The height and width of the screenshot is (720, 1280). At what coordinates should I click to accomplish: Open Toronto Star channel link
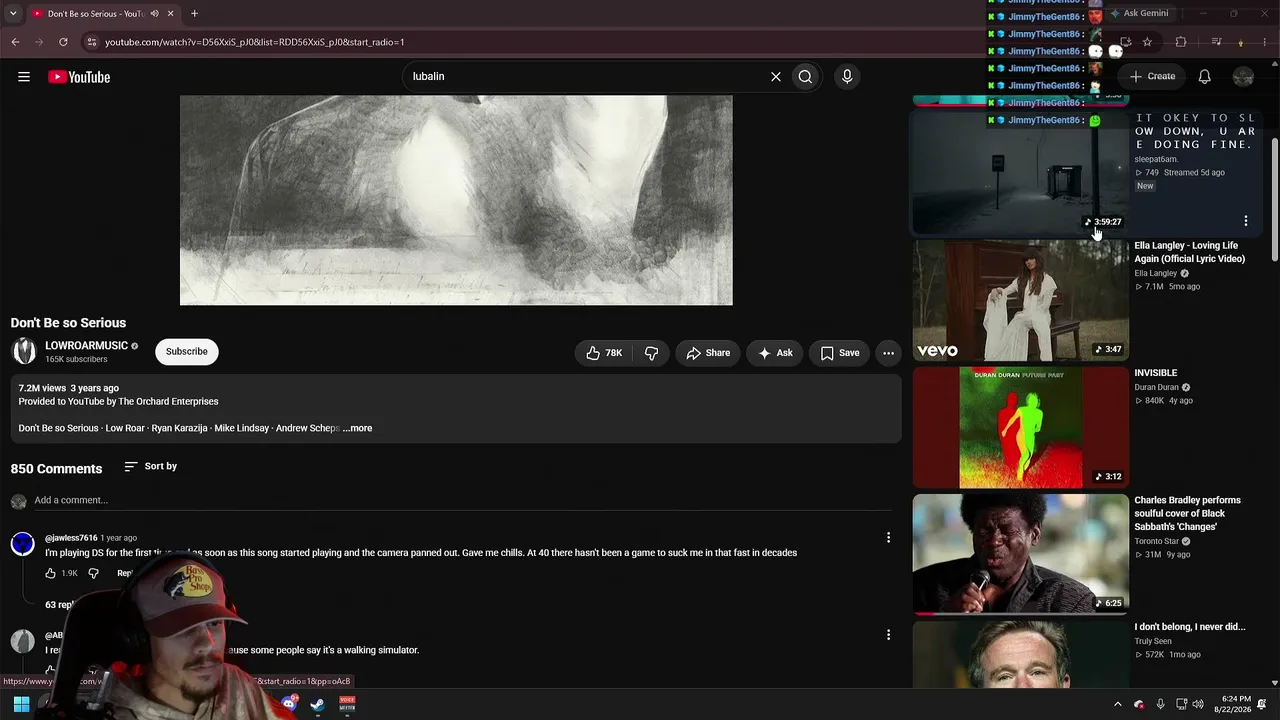coord(1157,541)
